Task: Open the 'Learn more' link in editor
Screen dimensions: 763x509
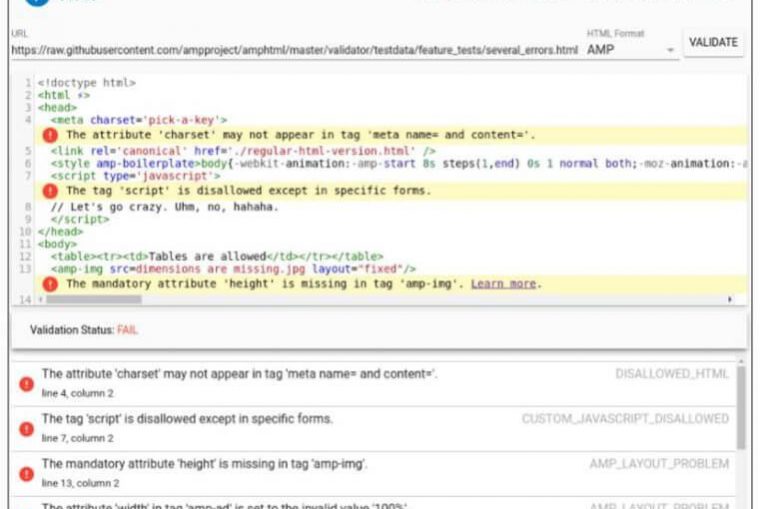Action: pos(503,284)
